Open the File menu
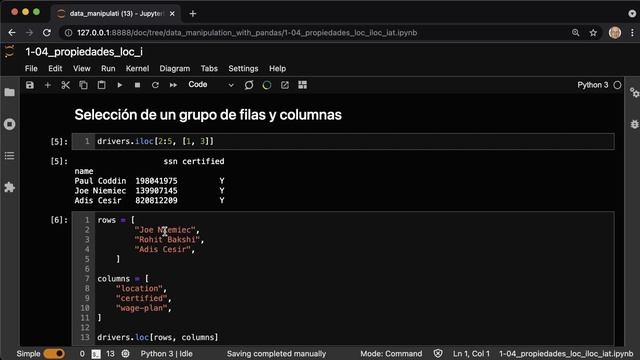 (31, 69)
